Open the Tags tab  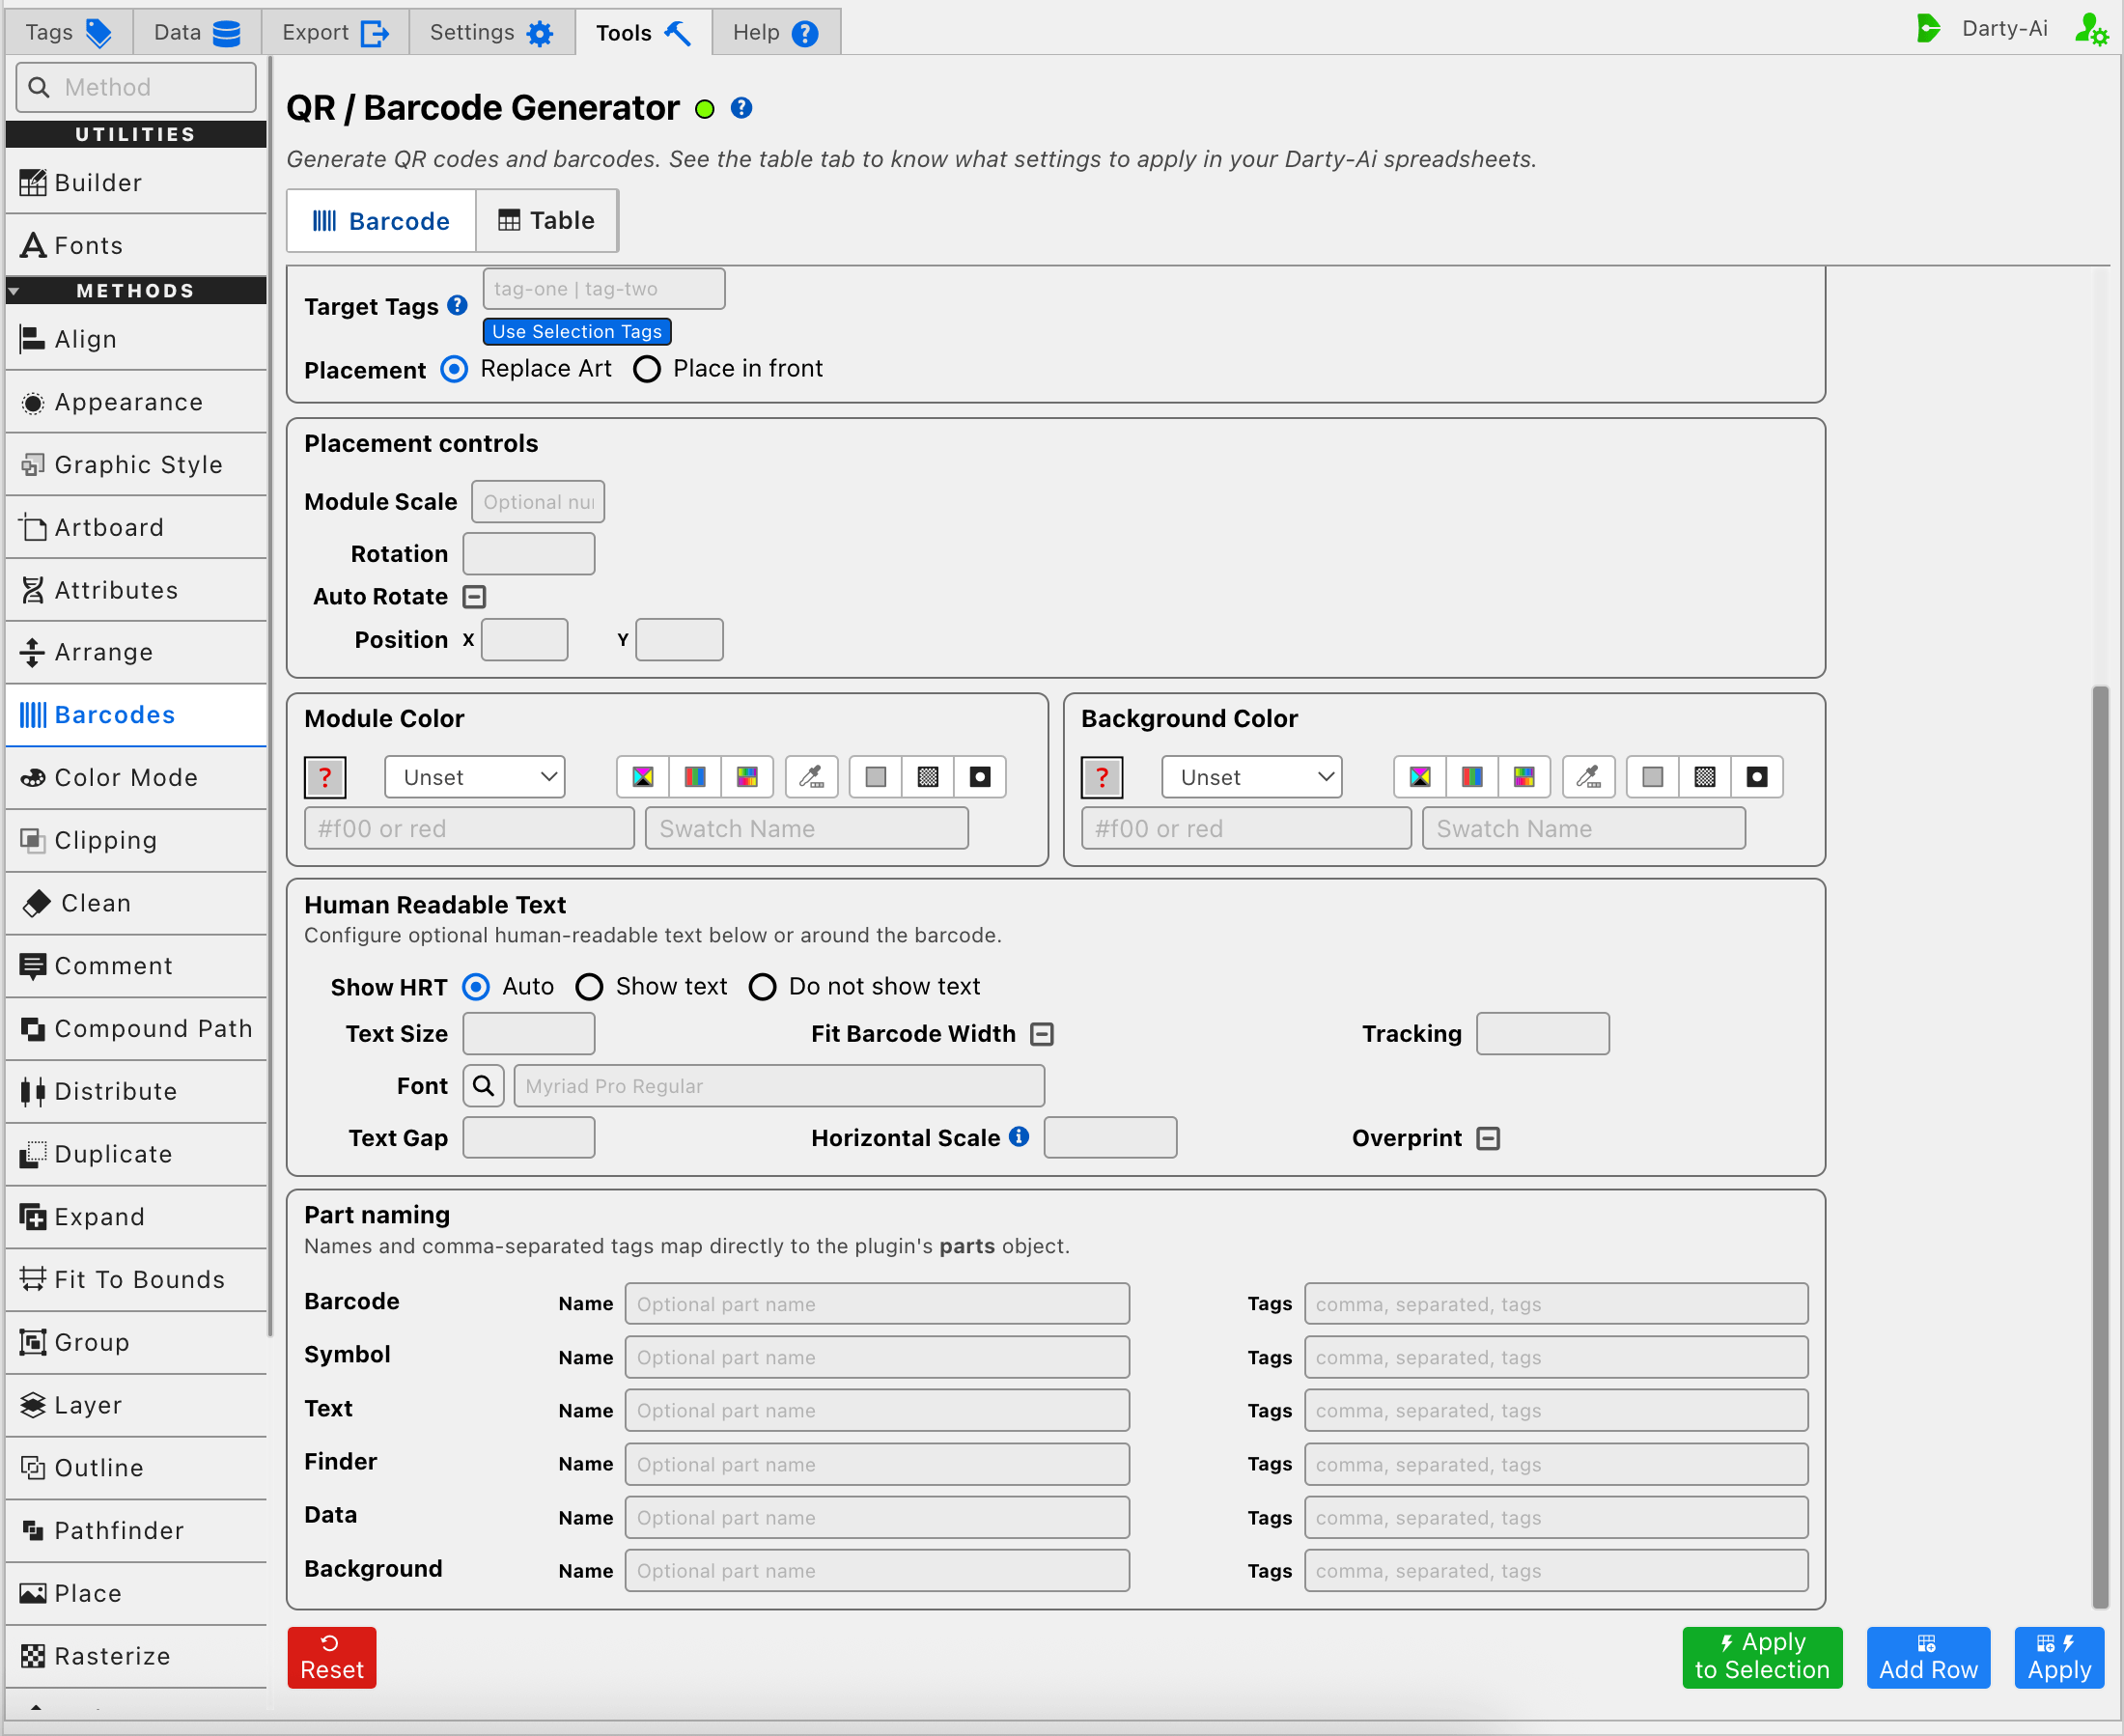(x=68, y=32)
